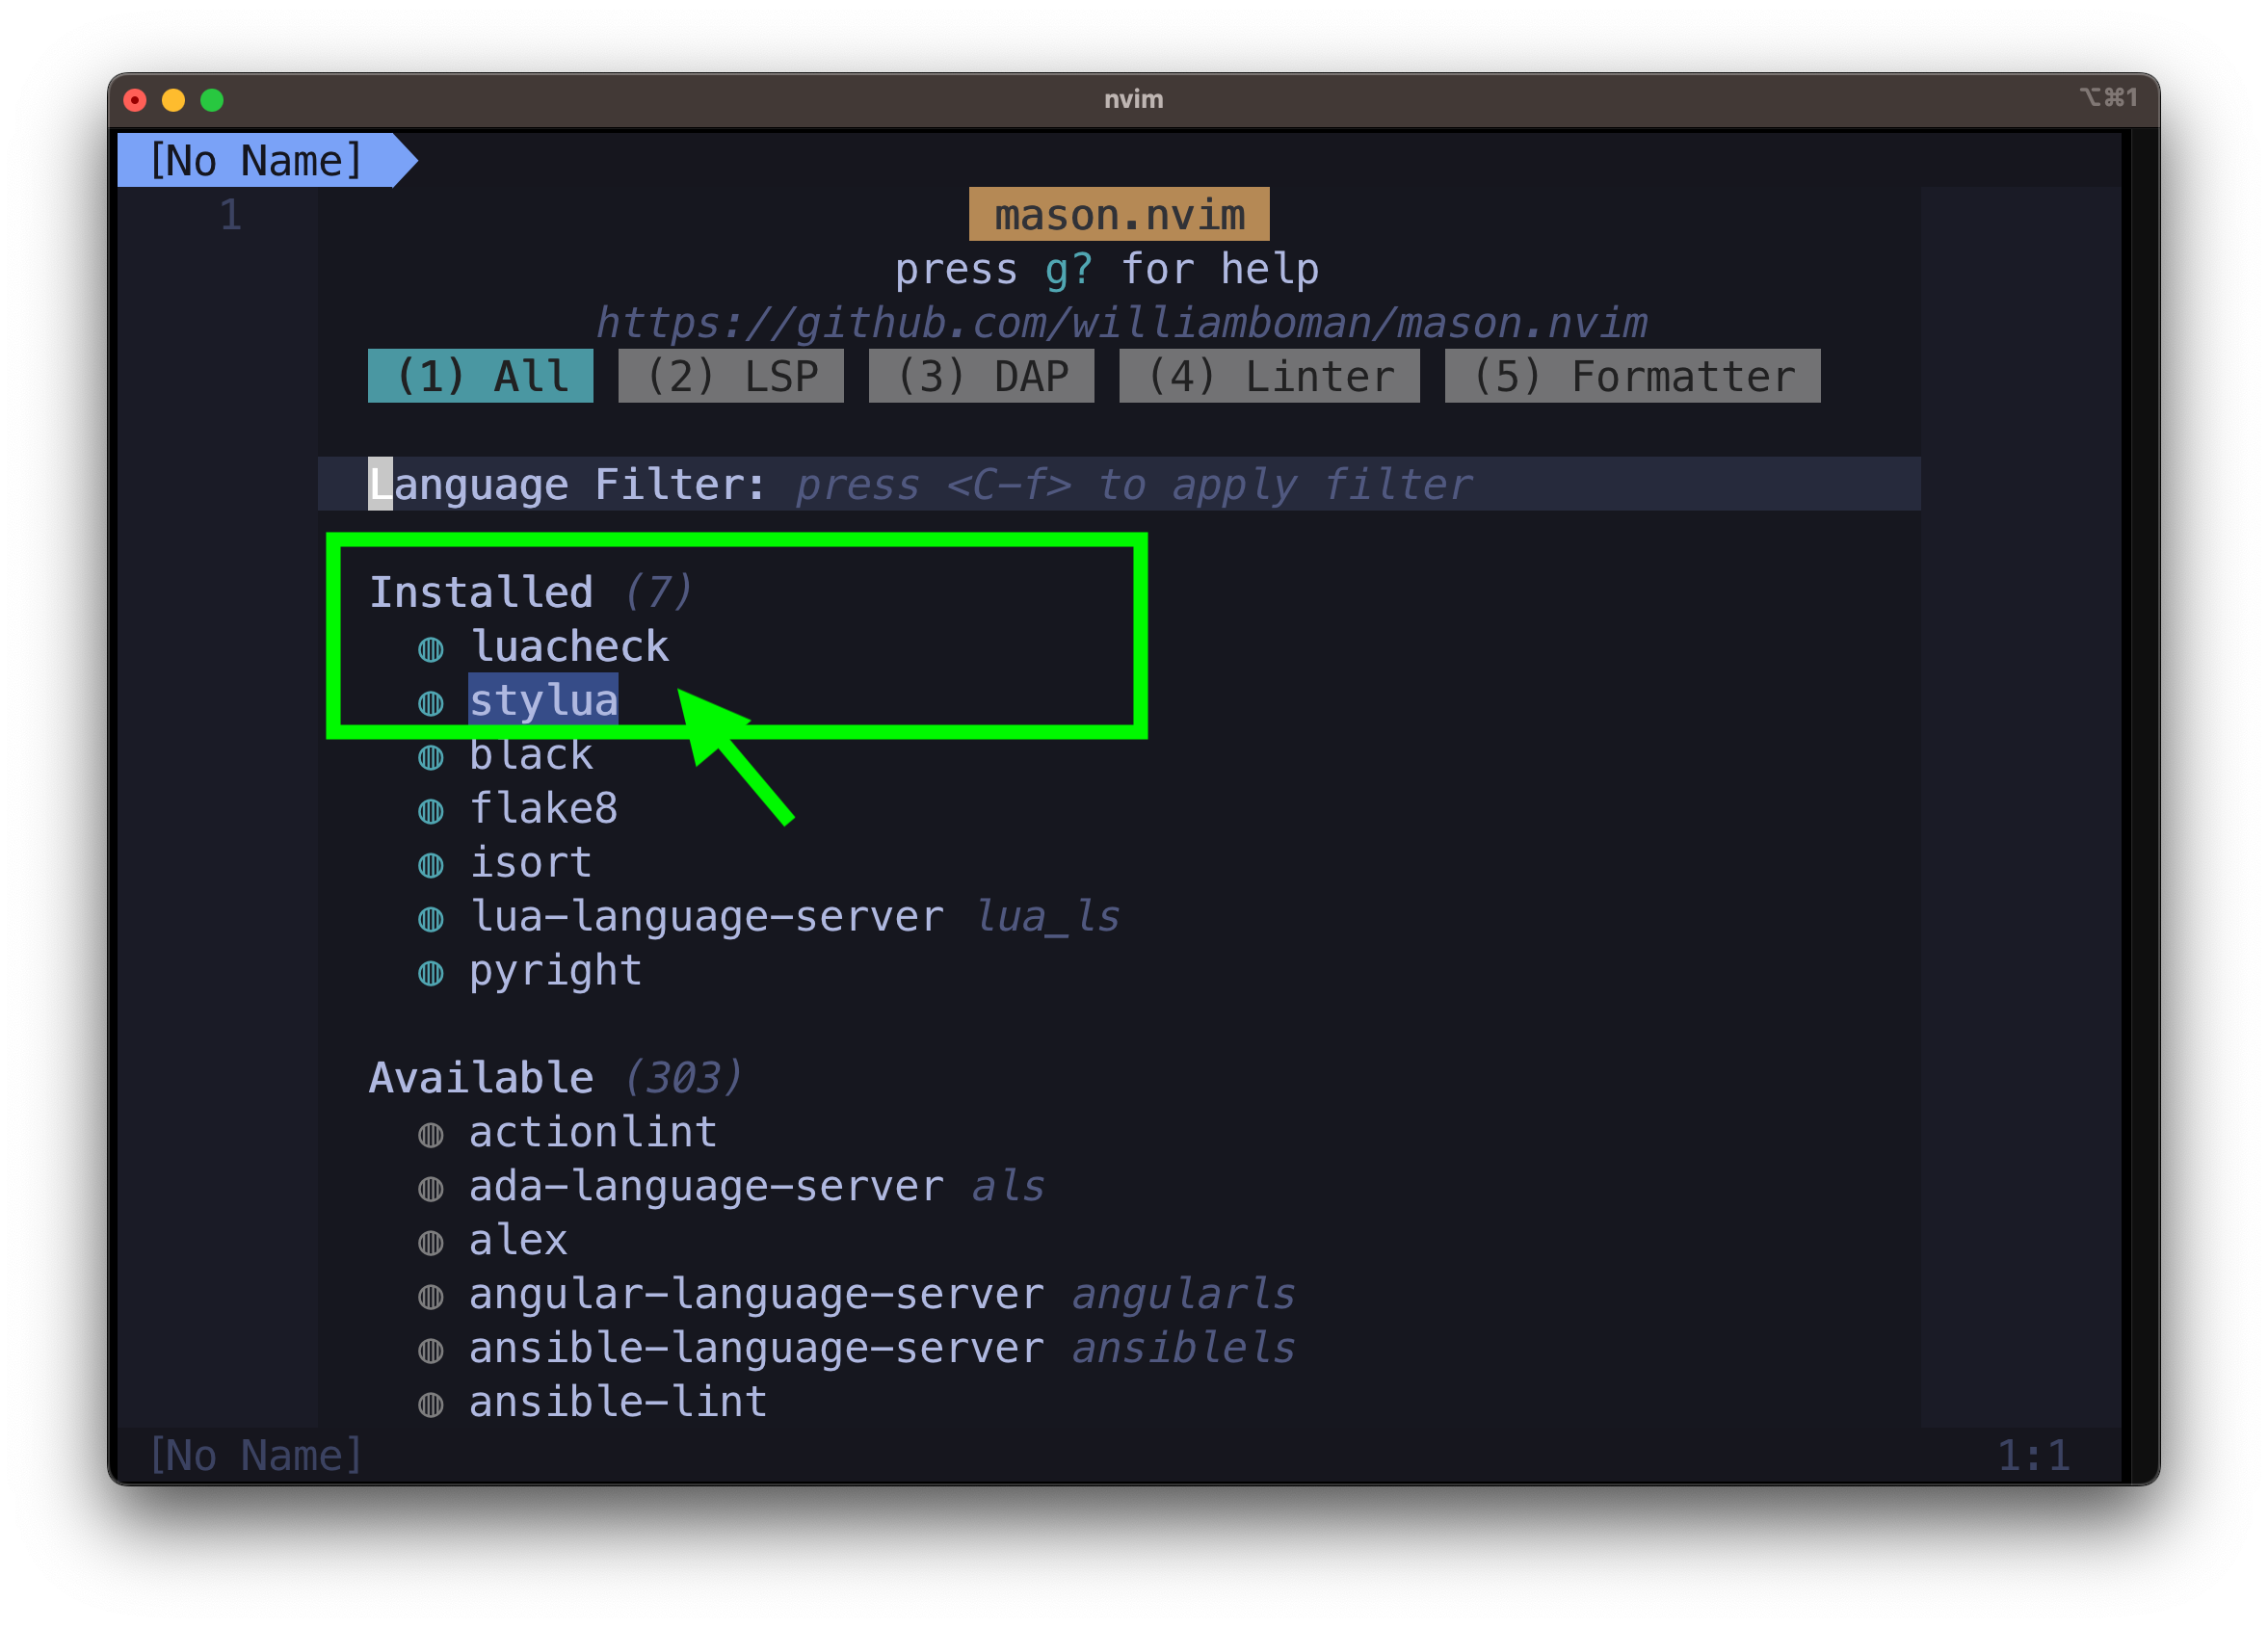Click the package icon beside actionlint

click(430, 1136)
